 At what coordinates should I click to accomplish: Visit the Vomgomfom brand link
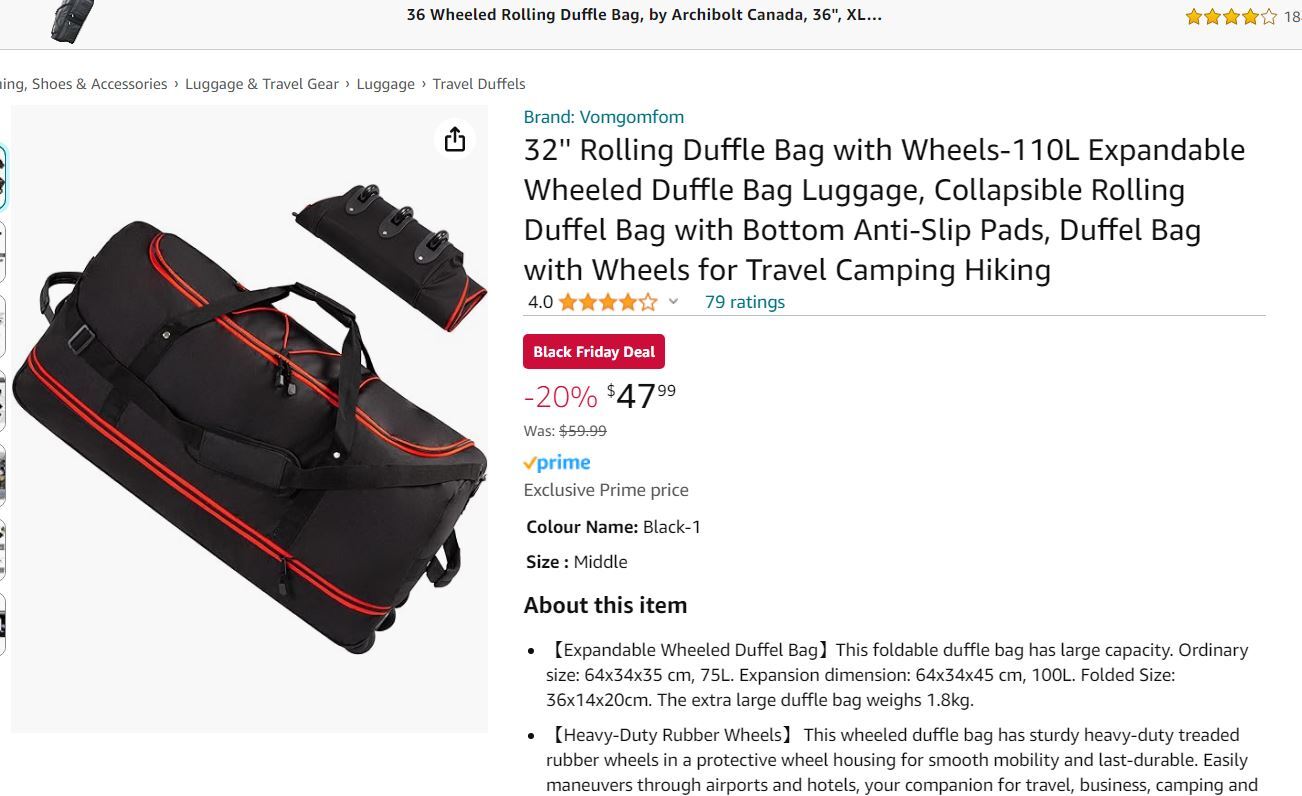click(x=603, y=117)
